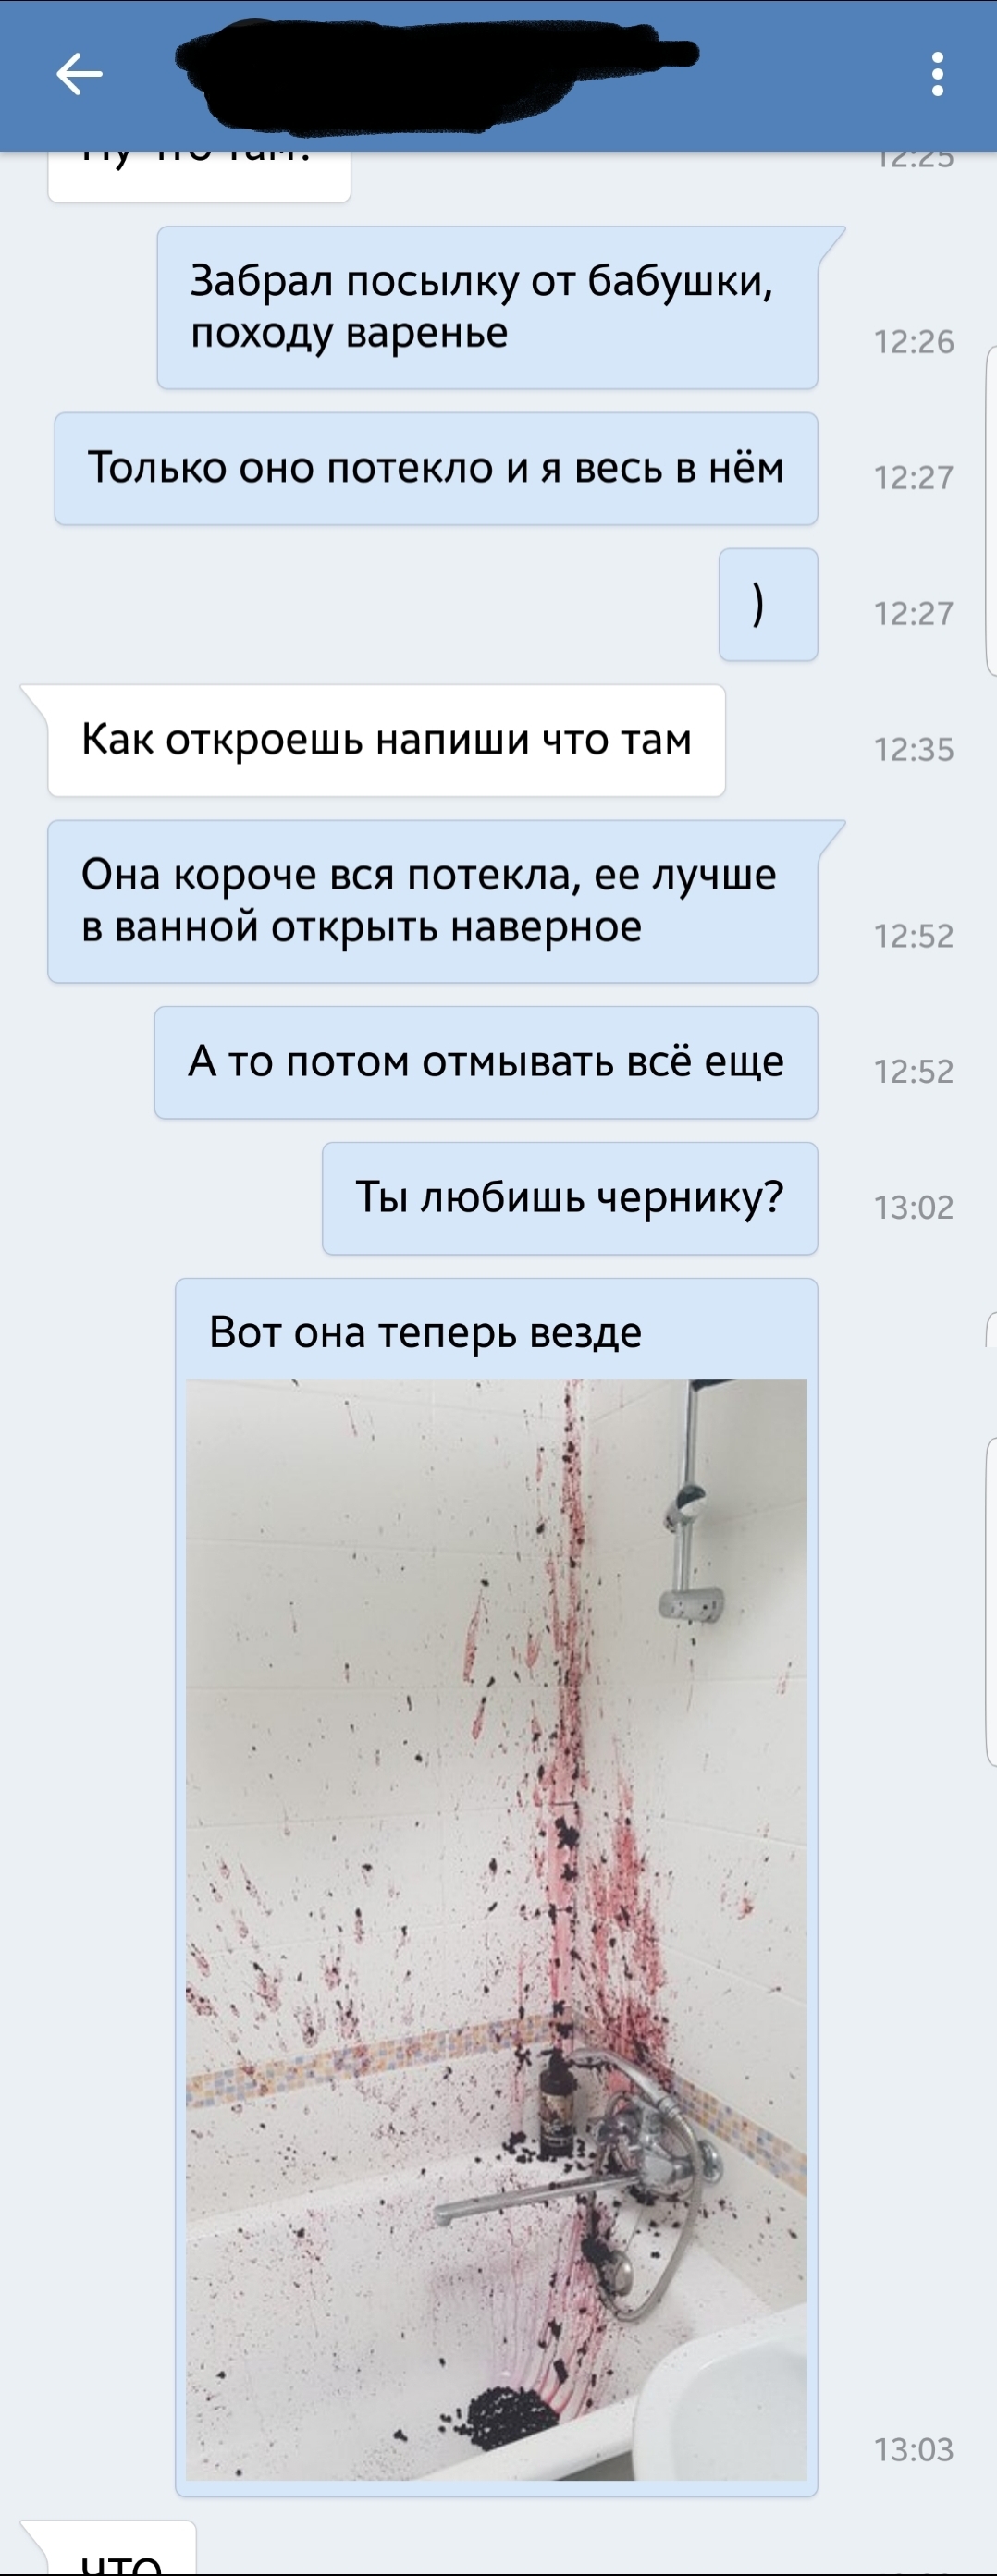Tap the 12:35 timestamp beside incoming message

coord(914,750)
